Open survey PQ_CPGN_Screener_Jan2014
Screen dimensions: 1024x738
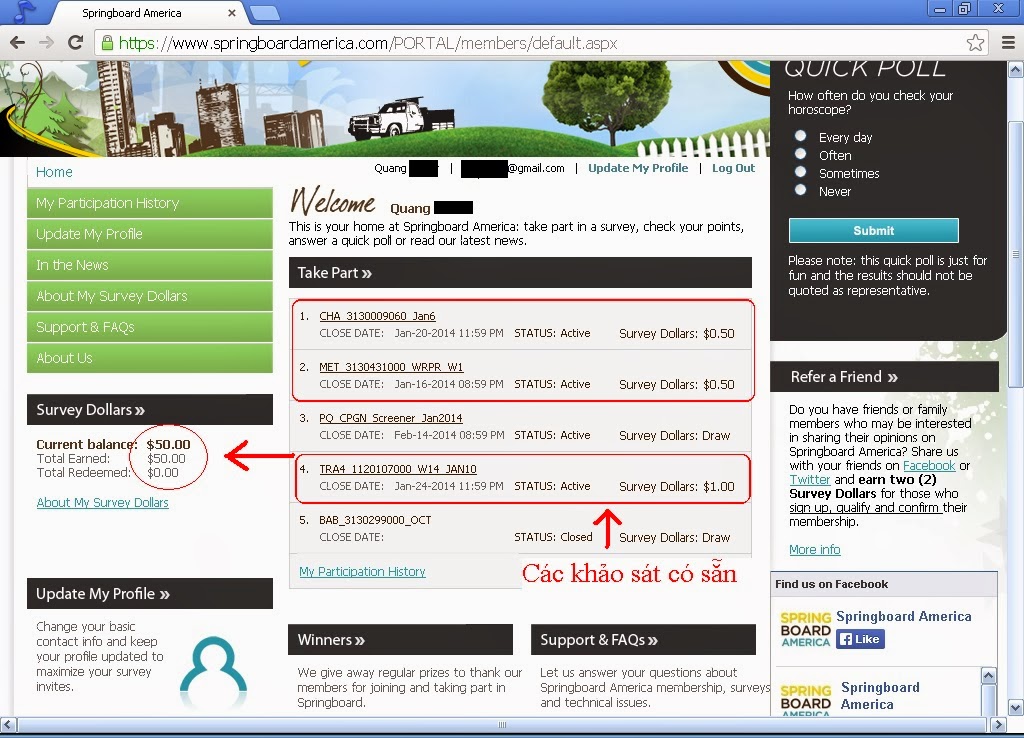click(x=391, y=418)
